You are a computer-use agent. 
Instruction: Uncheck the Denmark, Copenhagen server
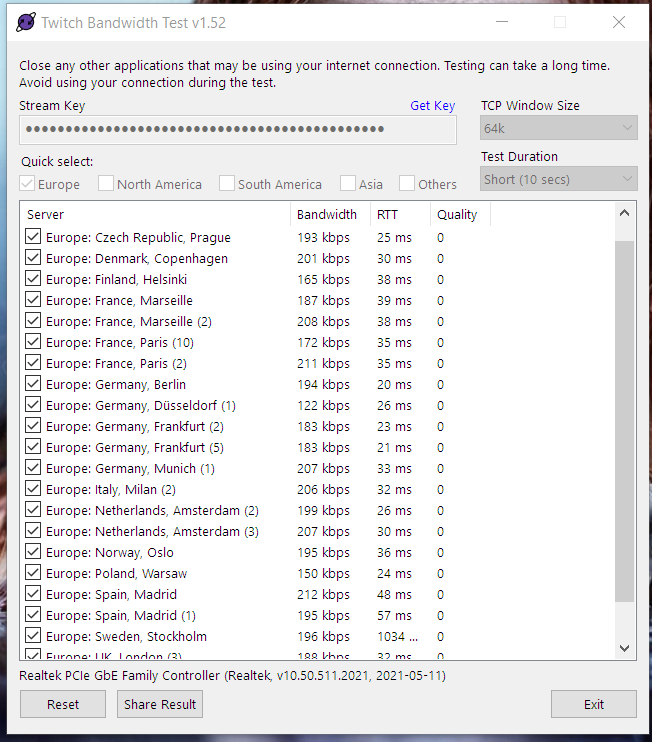pos(33,258)
